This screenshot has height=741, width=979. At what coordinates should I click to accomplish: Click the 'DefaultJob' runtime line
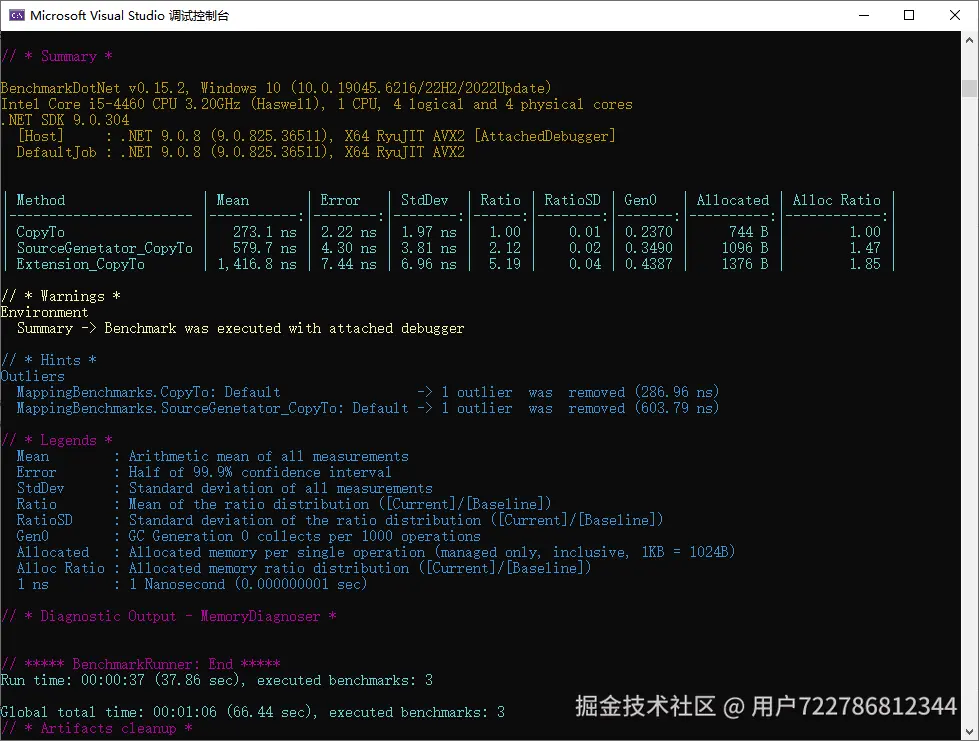click(x=240, y=152)
